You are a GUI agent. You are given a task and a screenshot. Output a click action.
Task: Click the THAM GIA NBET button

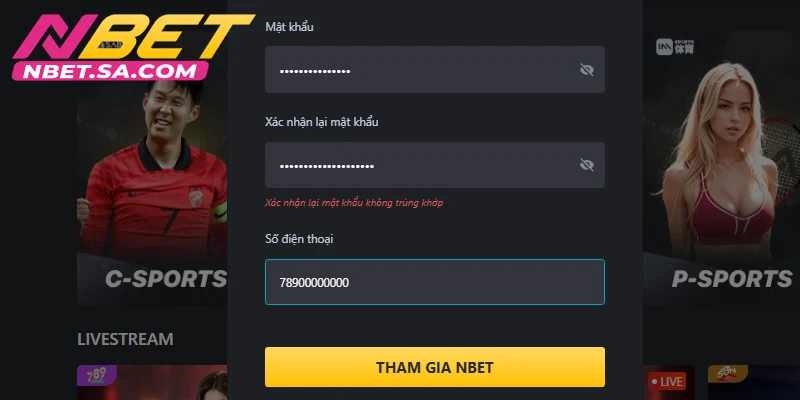pyautogui.click(x=435, y=367)
